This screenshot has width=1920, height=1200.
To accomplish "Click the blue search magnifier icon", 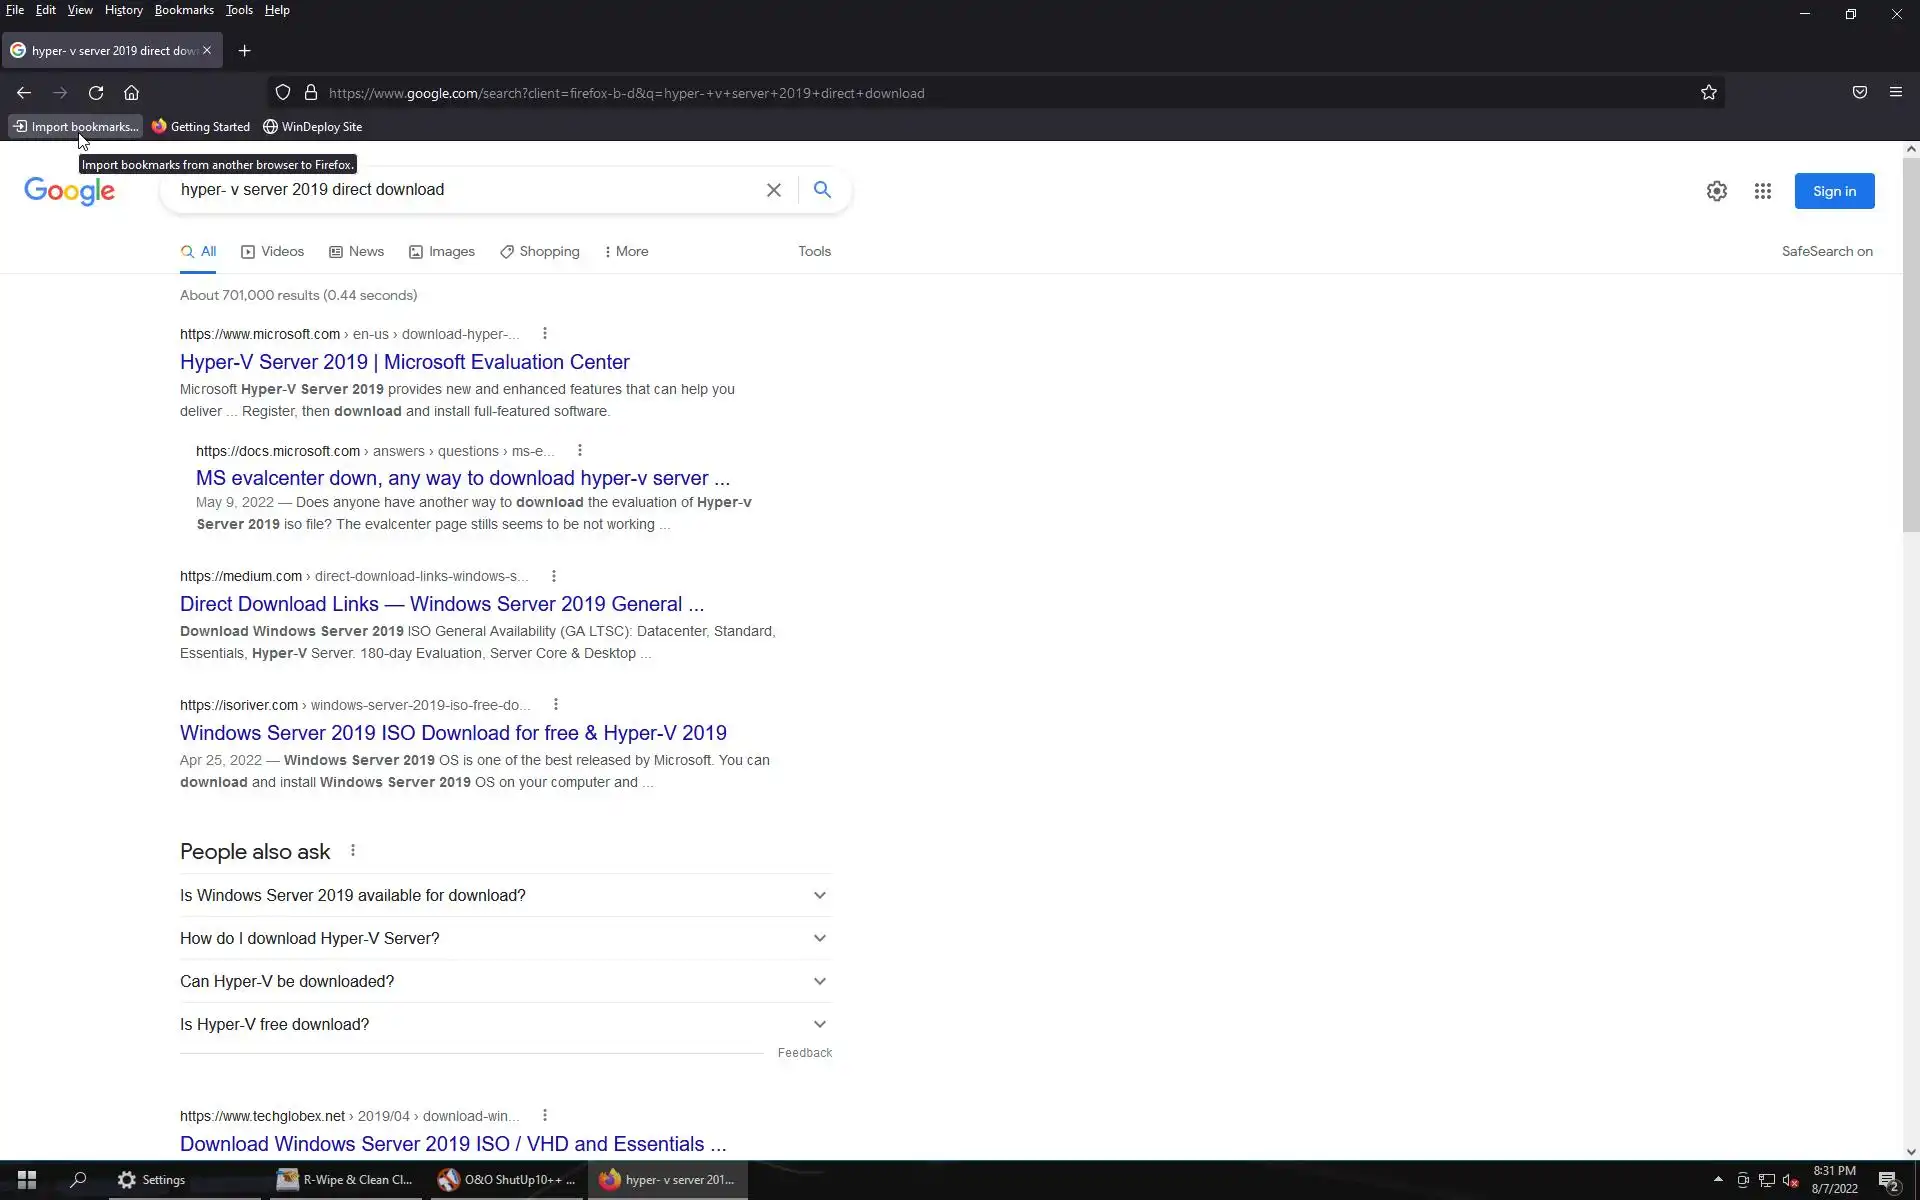I will [x=822, y=190].
